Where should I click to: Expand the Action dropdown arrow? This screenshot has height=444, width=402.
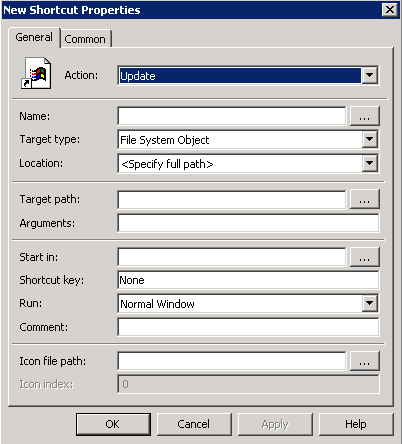point(369,75)
